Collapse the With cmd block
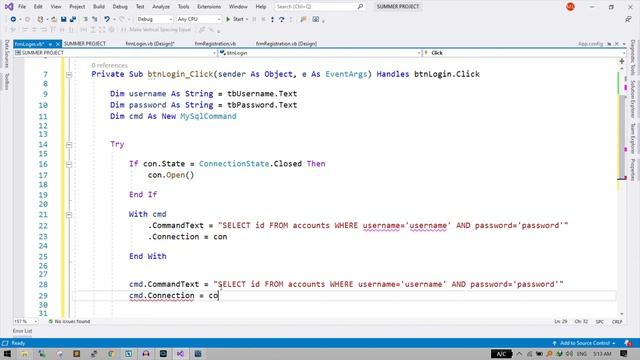 tap(69, 215)
